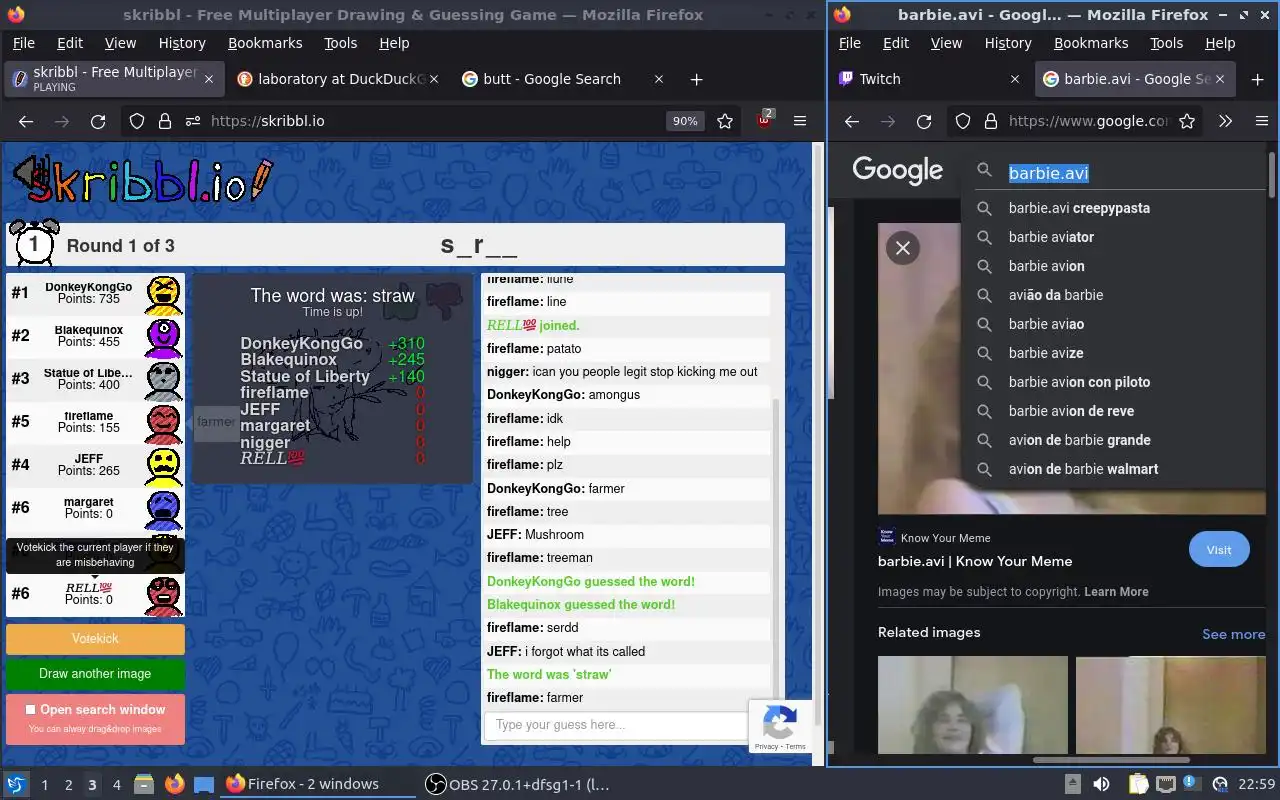This screenshot has width=1280, height=800.
Task: Click Draw another image button
Action: click(x=95, y=674)
